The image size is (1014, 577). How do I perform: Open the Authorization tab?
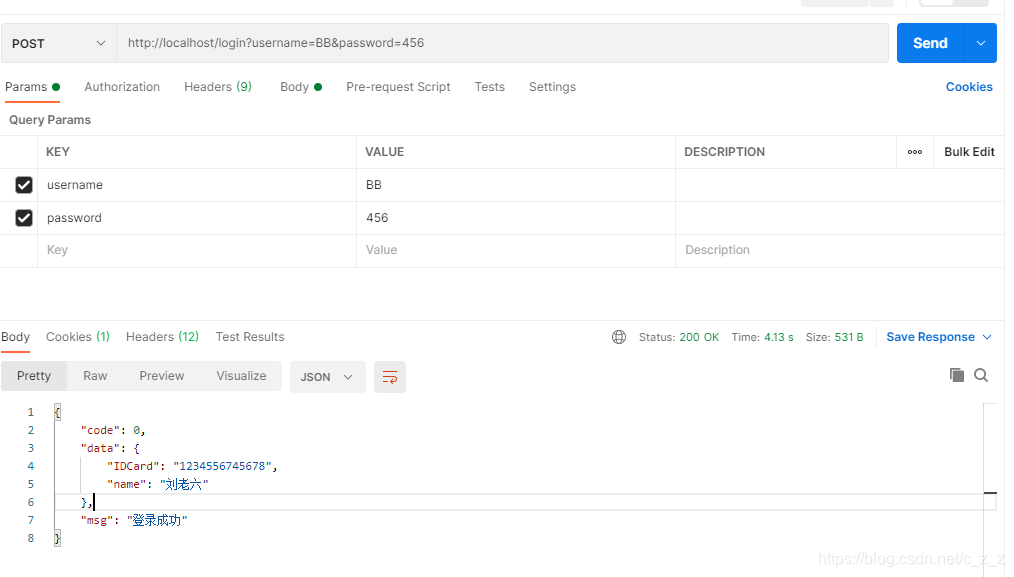122,87
